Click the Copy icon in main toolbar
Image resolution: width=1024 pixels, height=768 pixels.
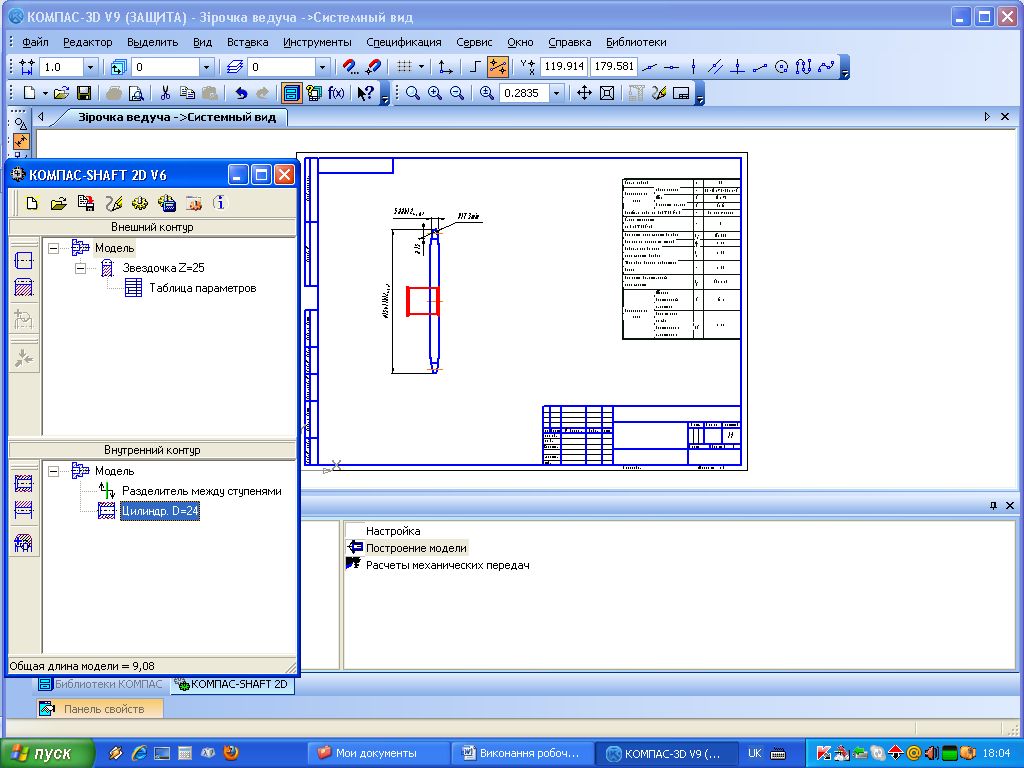pos(187,93)
